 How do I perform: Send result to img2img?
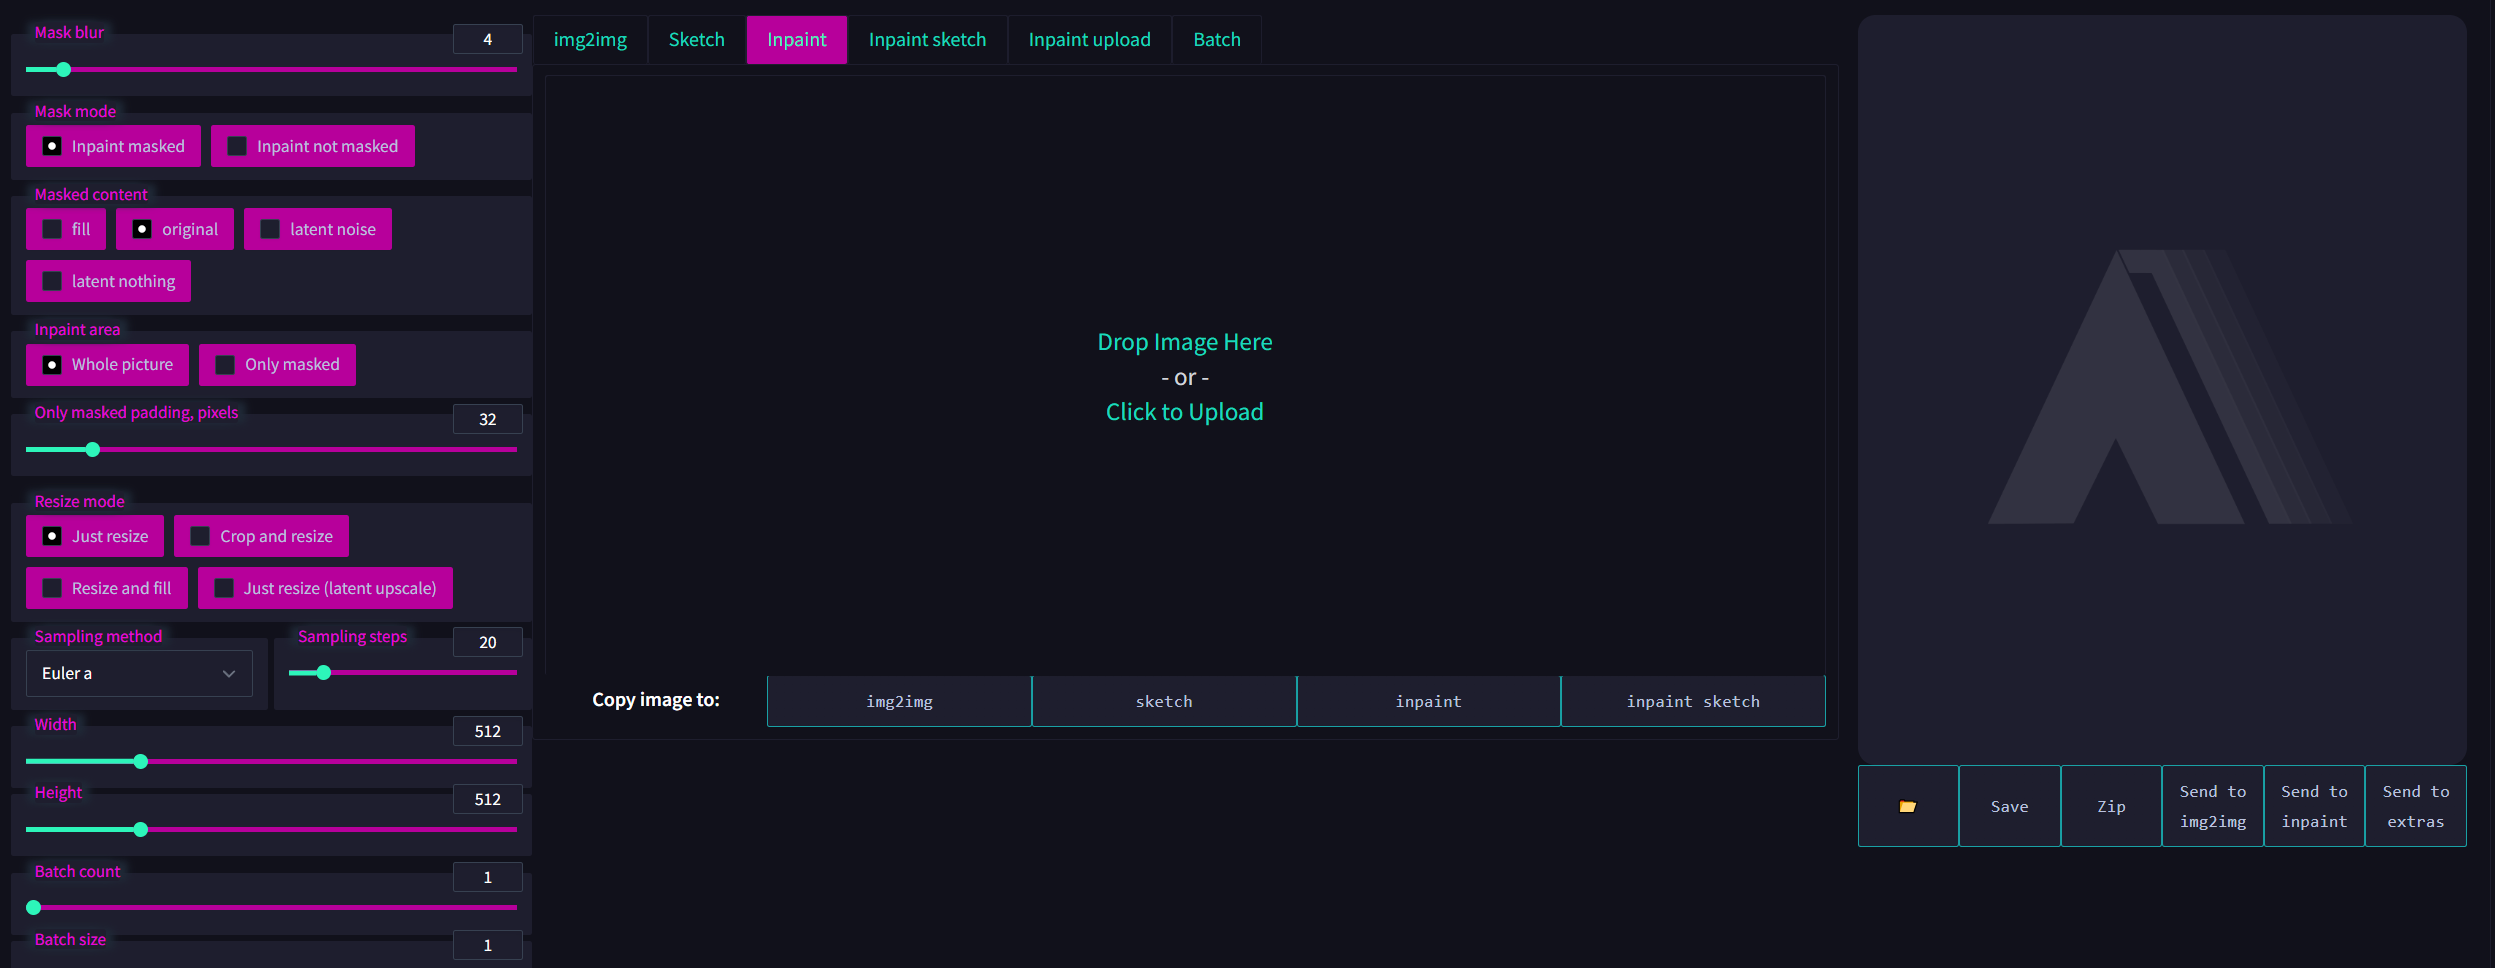click(x=2213, y=806)
